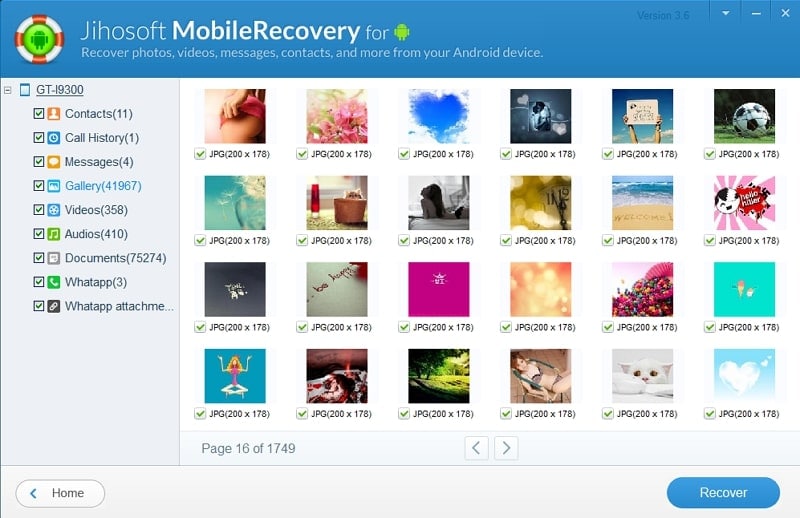The width and height of the screenshot is (800, 518).
Task: Click the GT-I9300 phone device icon
Action: (24, 90)
